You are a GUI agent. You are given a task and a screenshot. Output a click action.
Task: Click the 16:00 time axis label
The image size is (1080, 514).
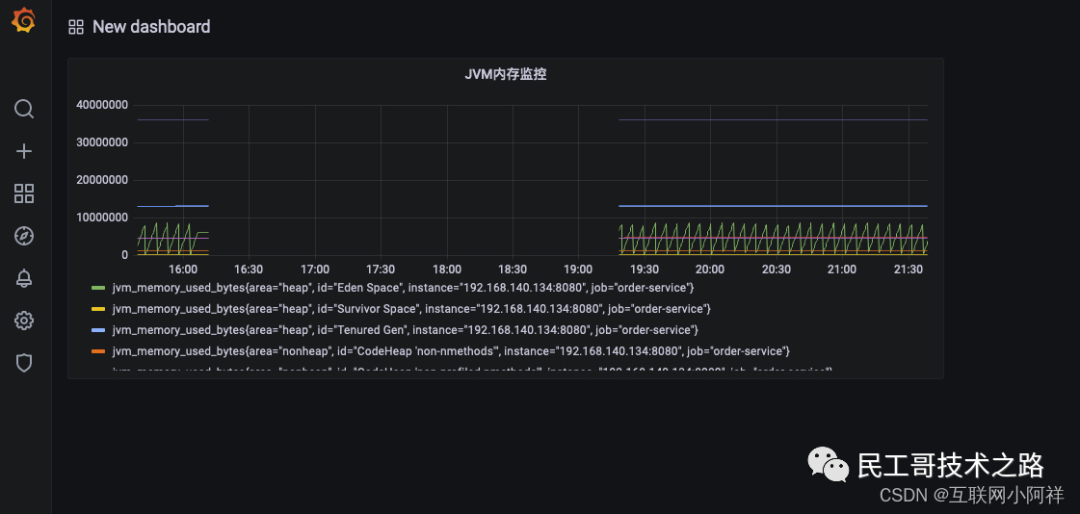coord(183,269)
